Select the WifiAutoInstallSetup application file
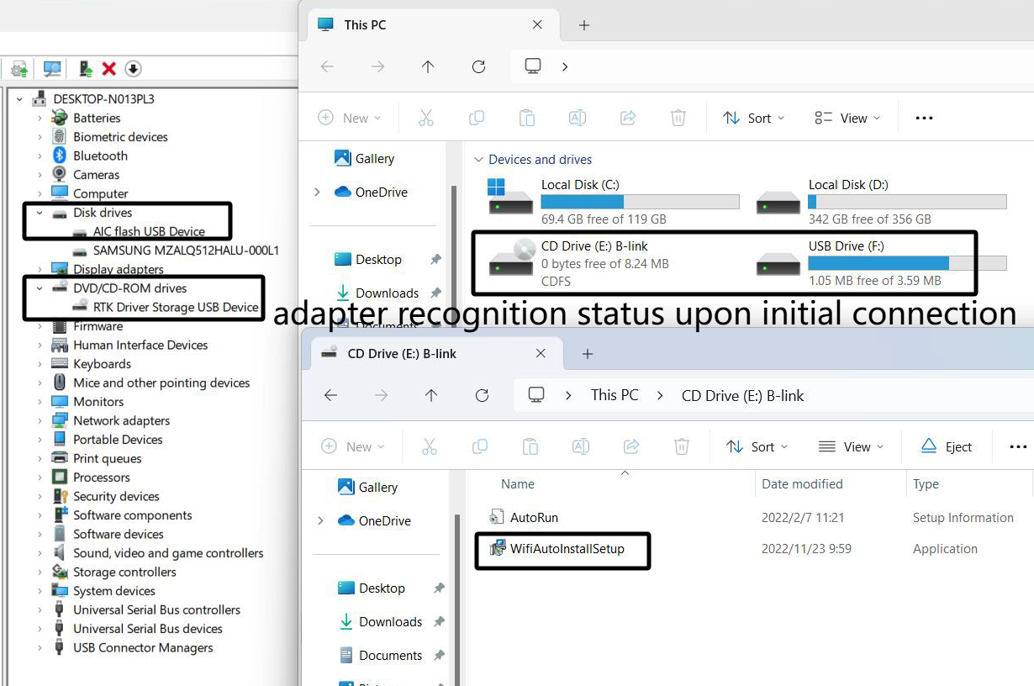1034x686 pixels. point(557,549)
